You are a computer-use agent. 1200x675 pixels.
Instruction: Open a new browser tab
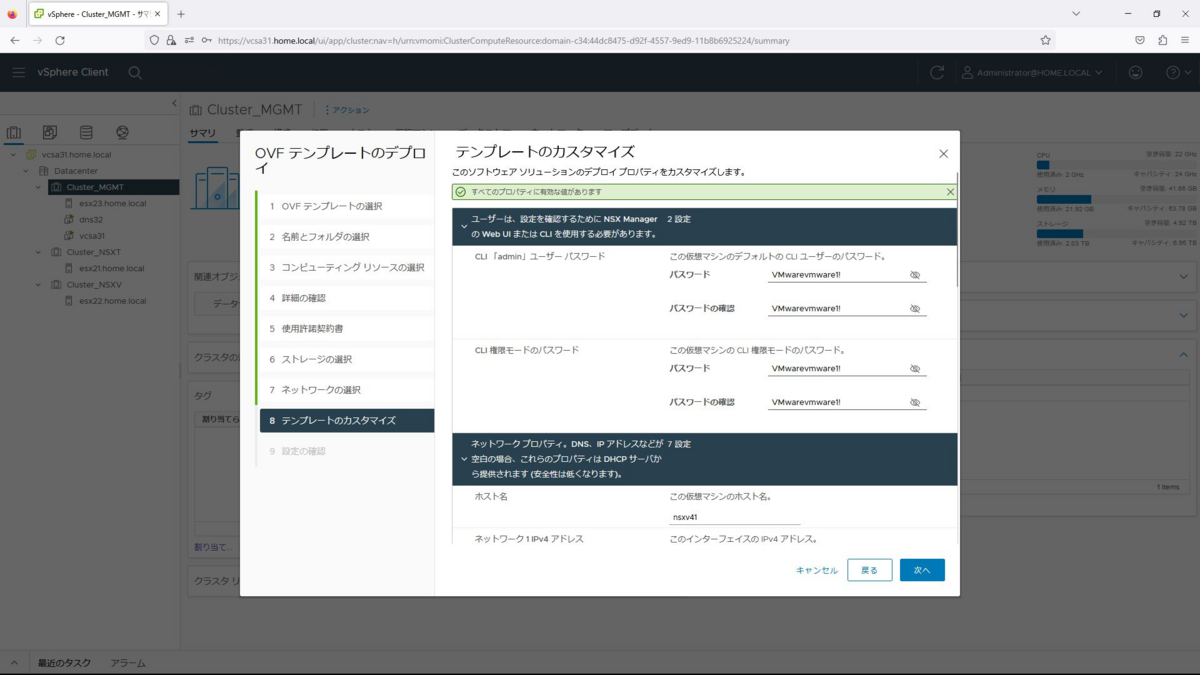click(181, 14)
